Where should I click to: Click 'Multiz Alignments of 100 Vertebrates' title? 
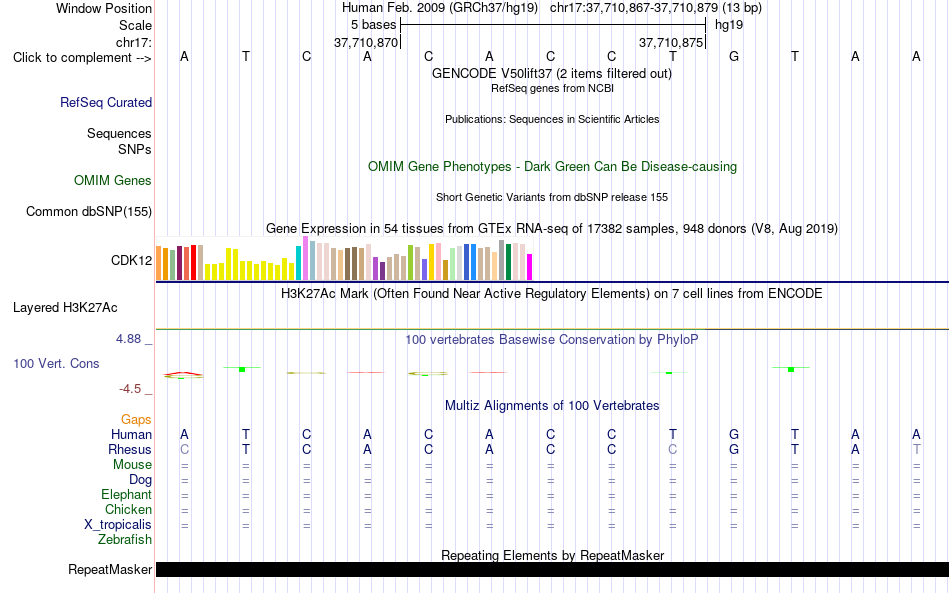click(552, 406)
